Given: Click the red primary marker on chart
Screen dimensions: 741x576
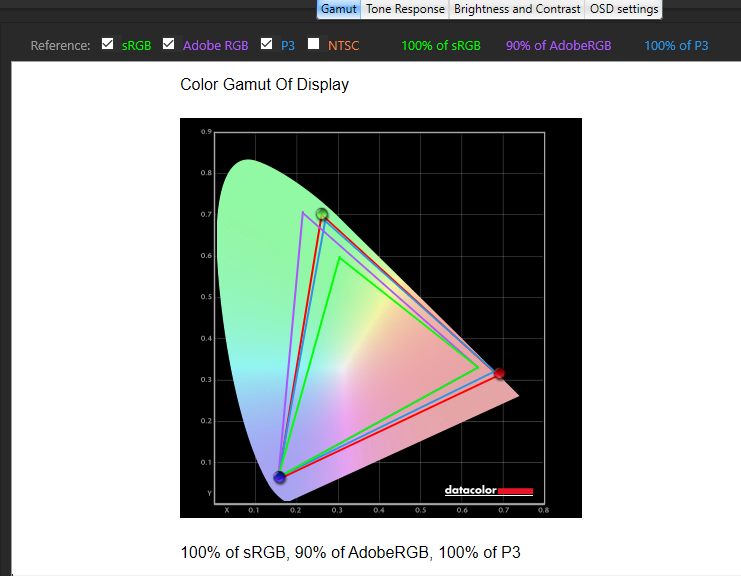Looking at the screenshot, I should [x=499, y=374].
